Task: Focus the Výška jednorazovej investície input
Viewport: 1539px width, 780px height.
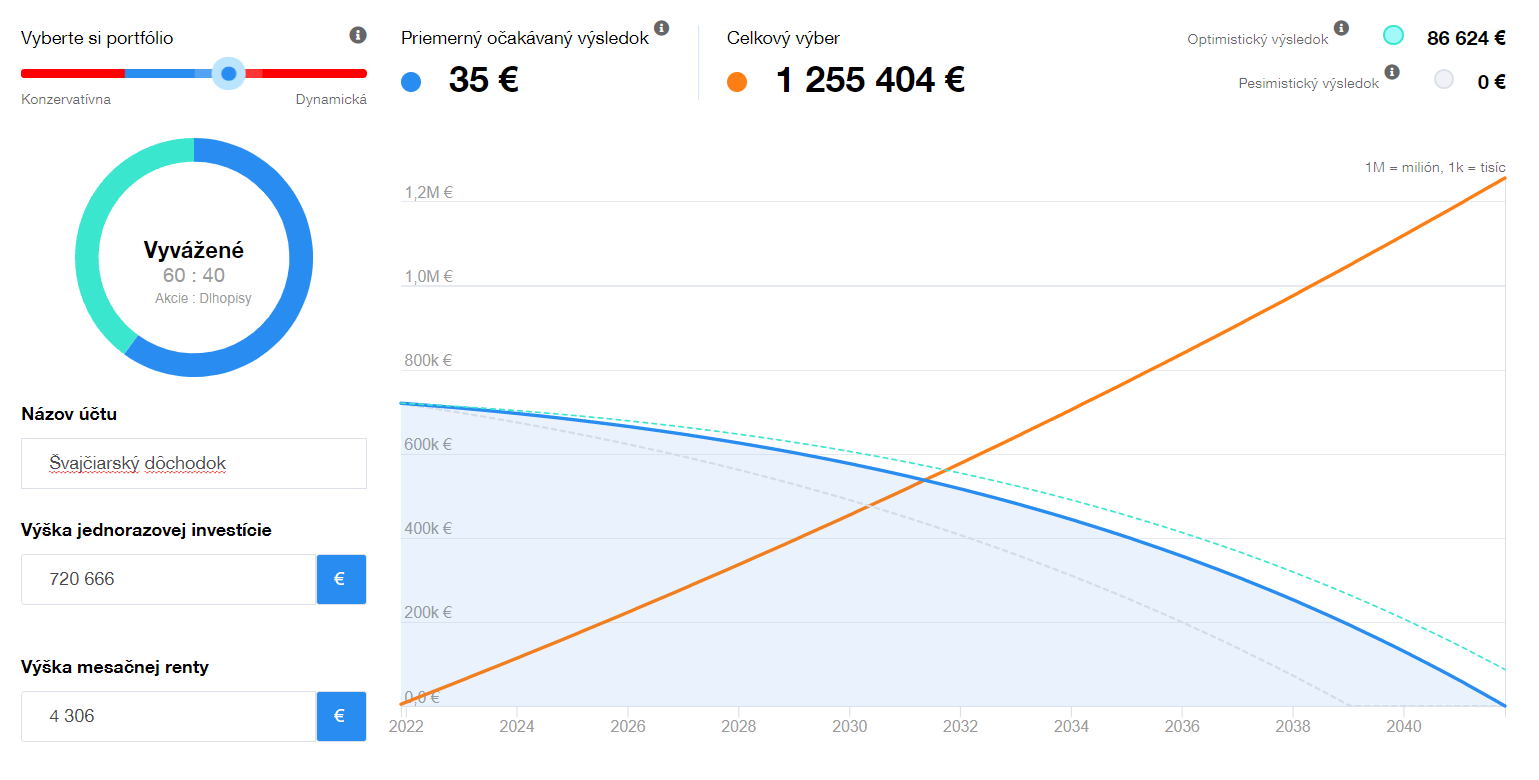Action: (x=169, y=579)
